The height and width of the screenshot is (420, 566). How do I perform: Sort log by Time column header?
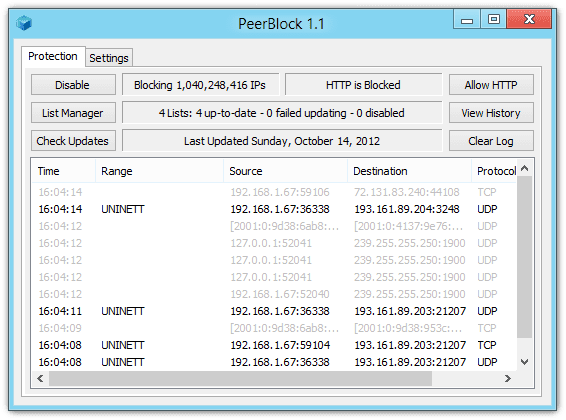click(64, 171)
